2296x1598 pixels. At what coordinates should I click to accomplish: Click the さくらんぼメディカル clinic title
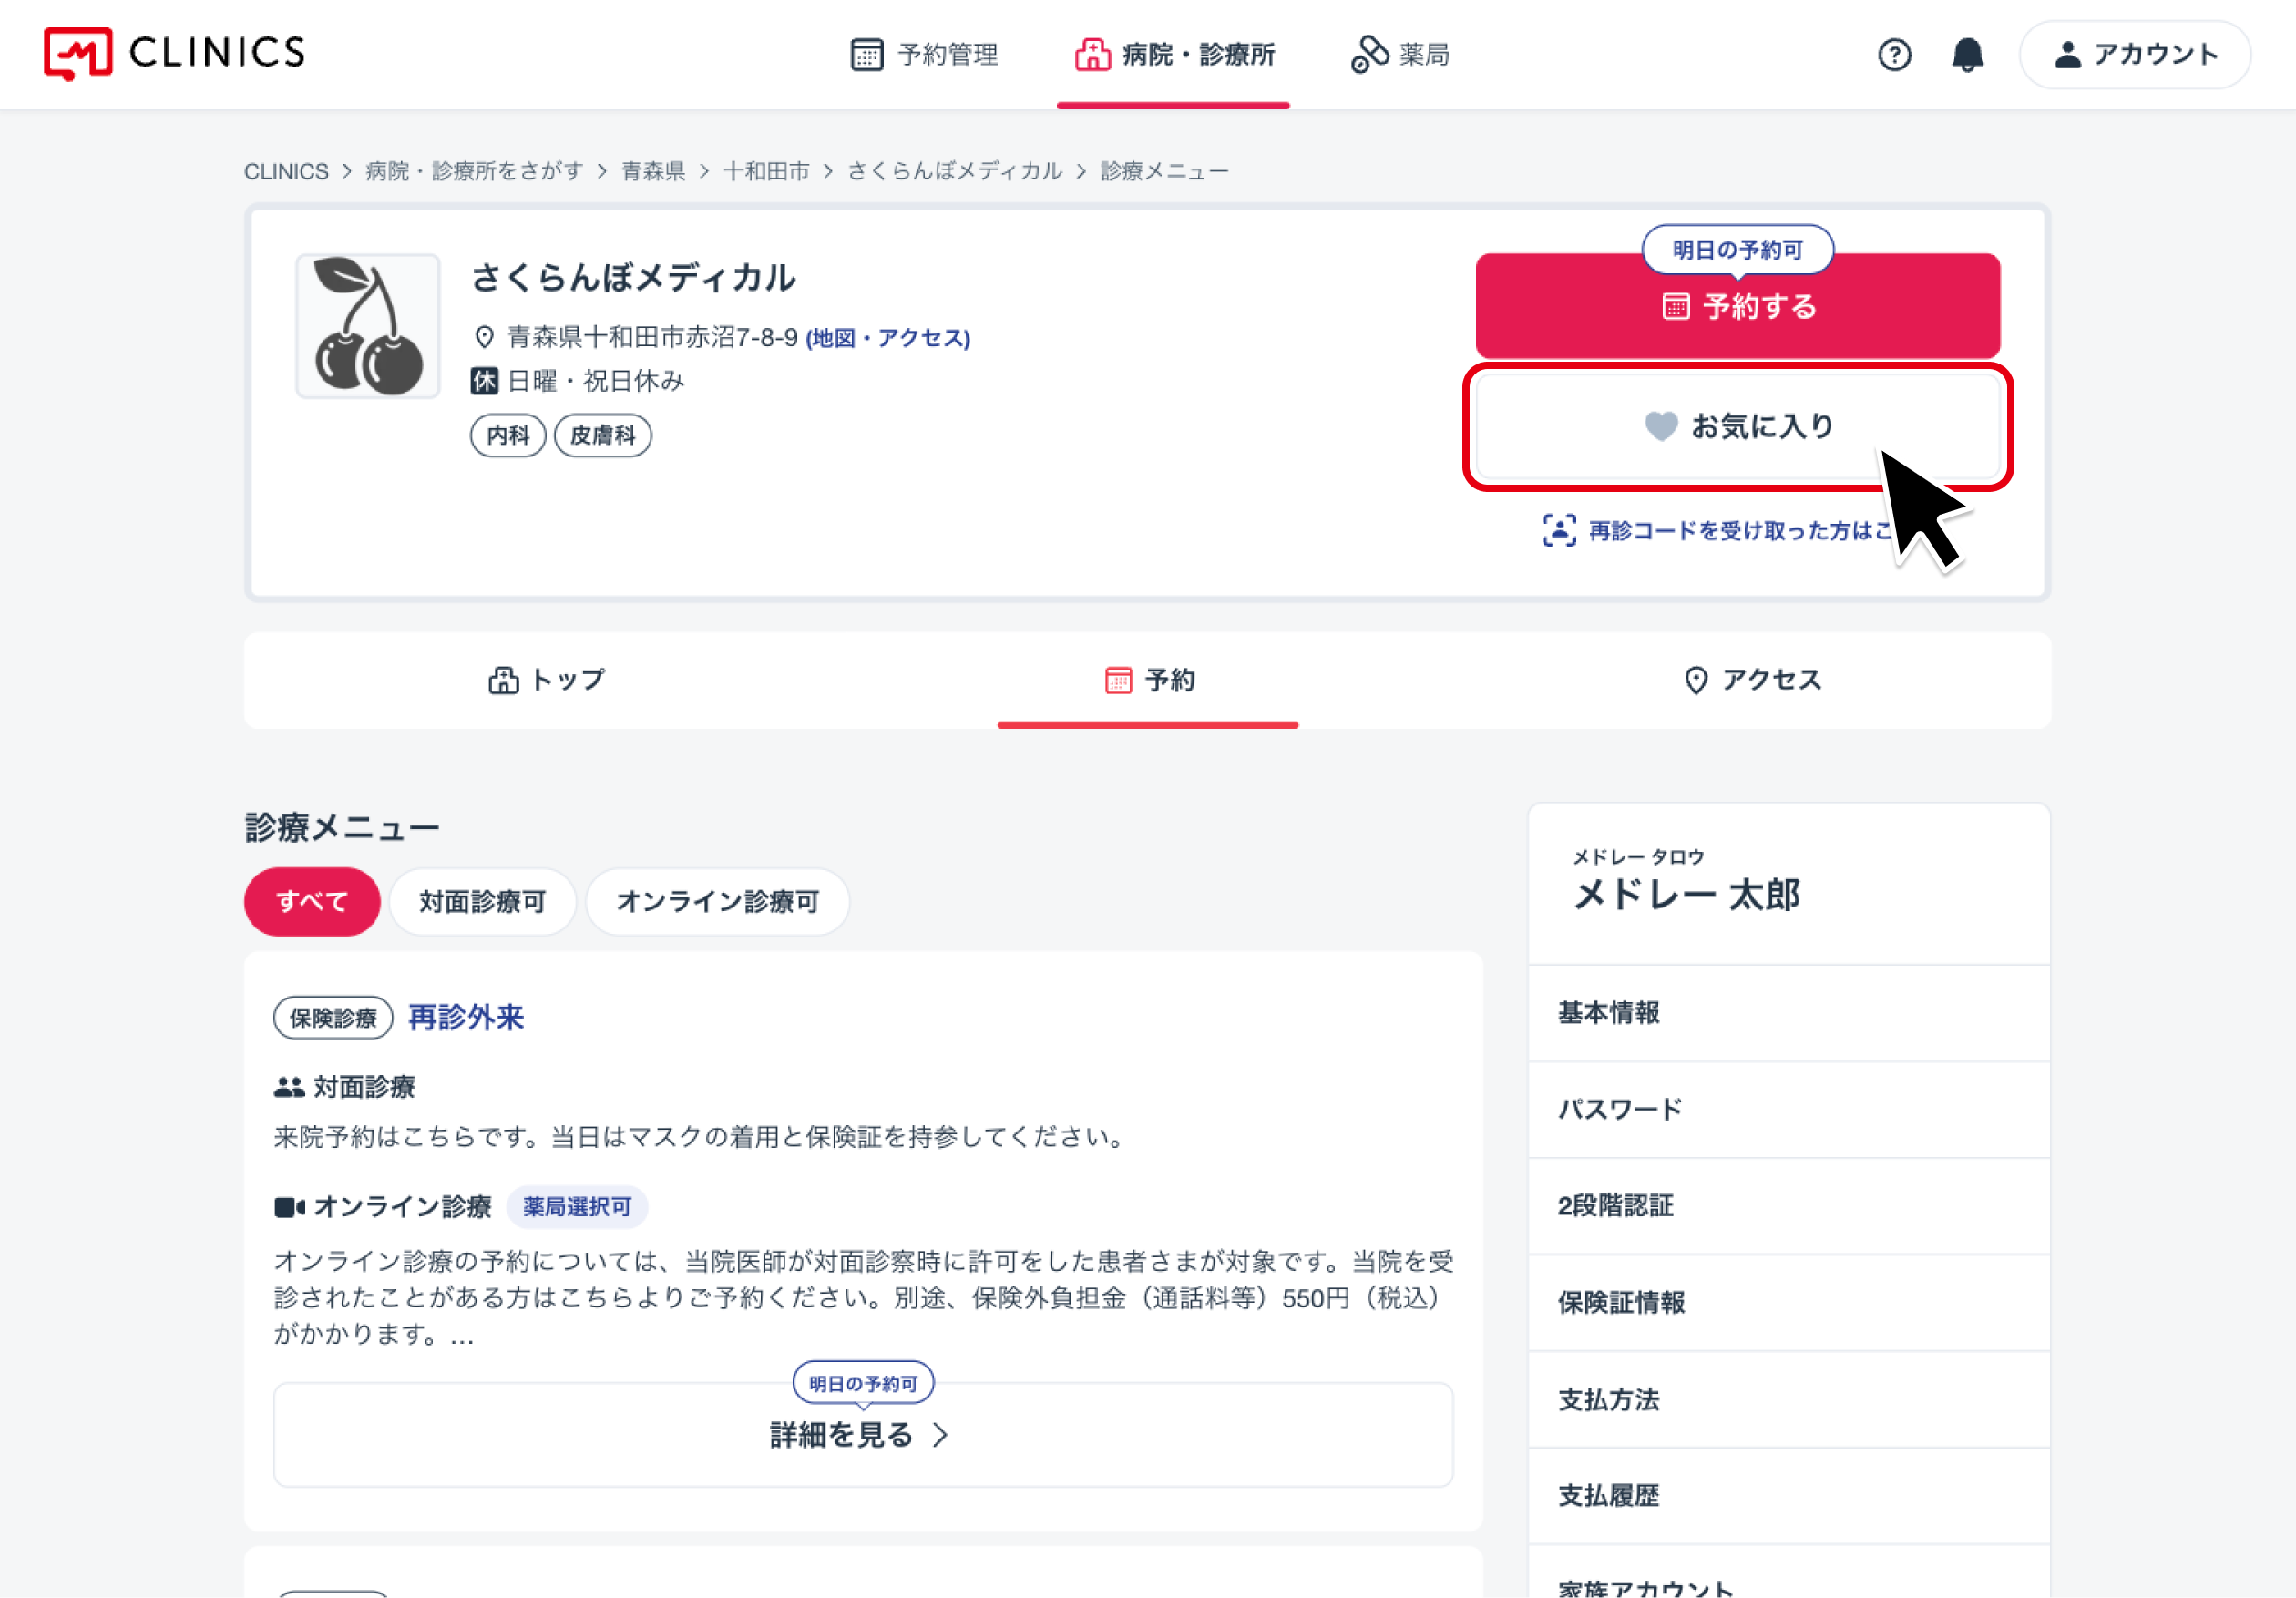[634, 278]
